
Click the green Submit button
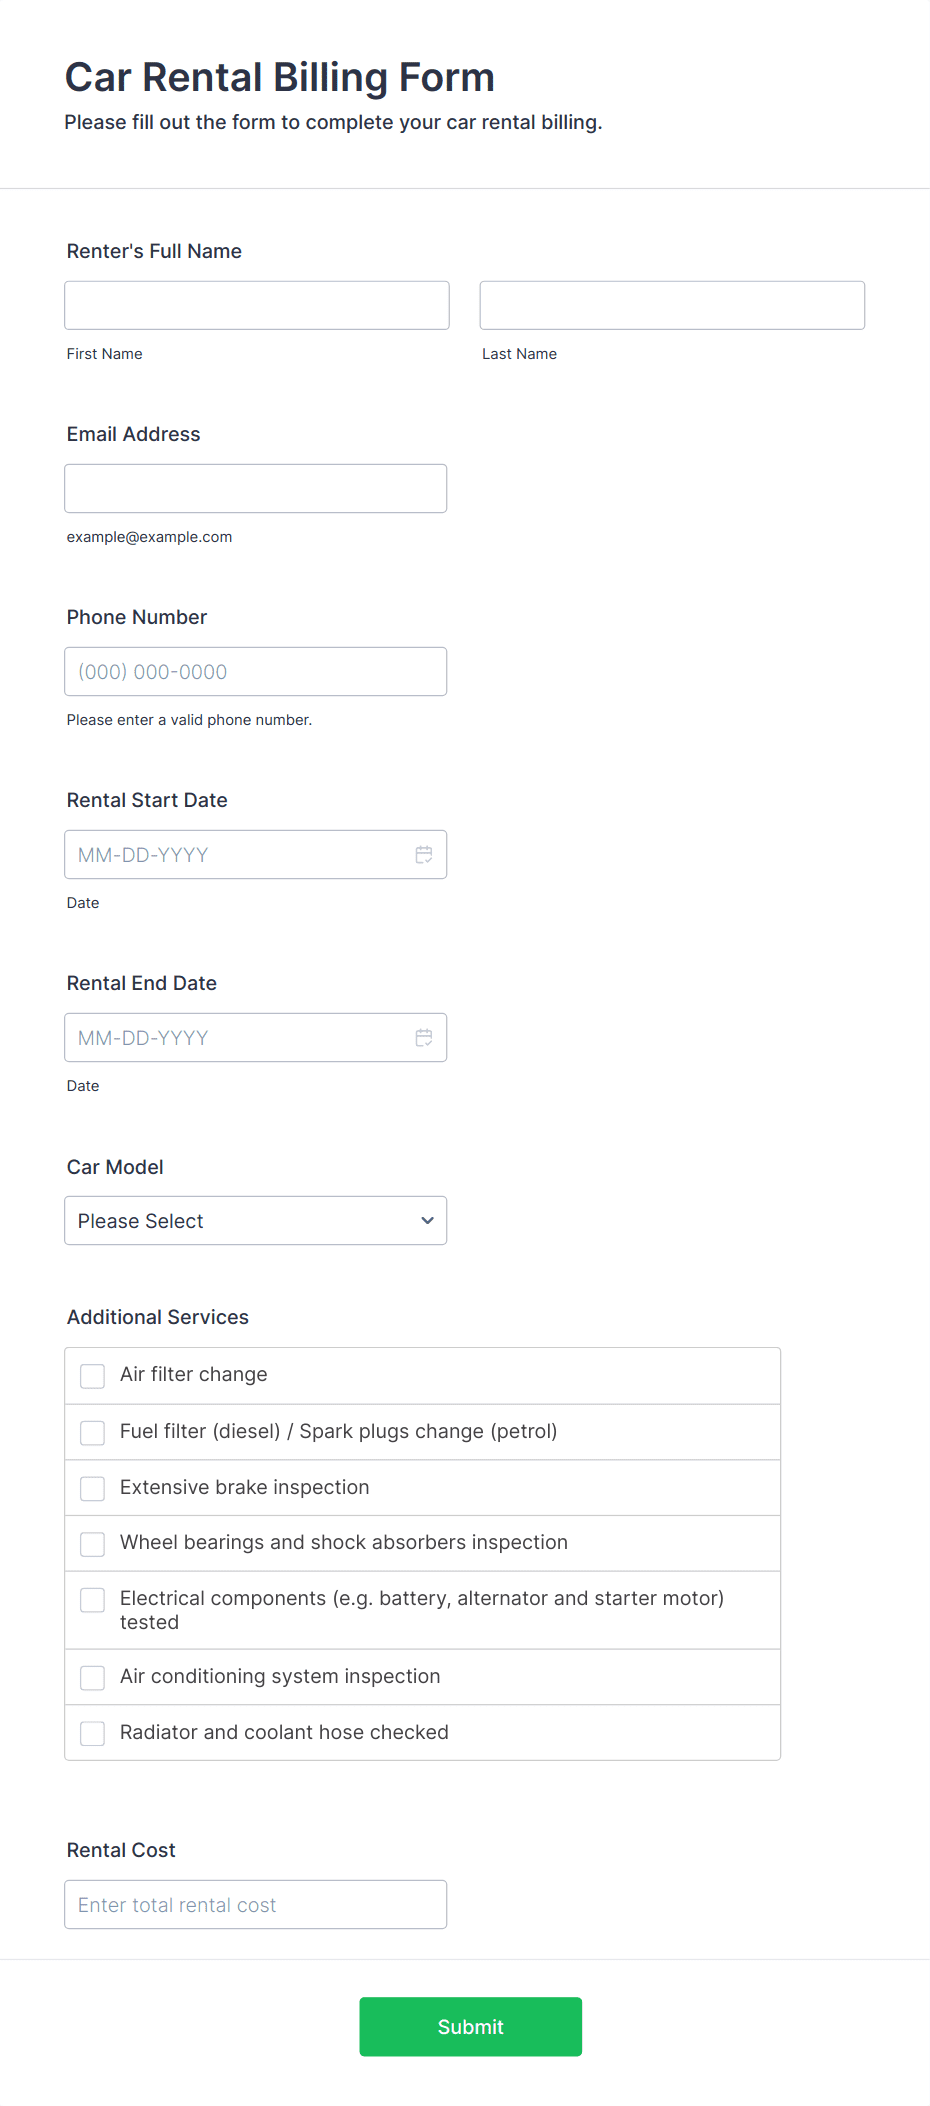pos(470,2026)
